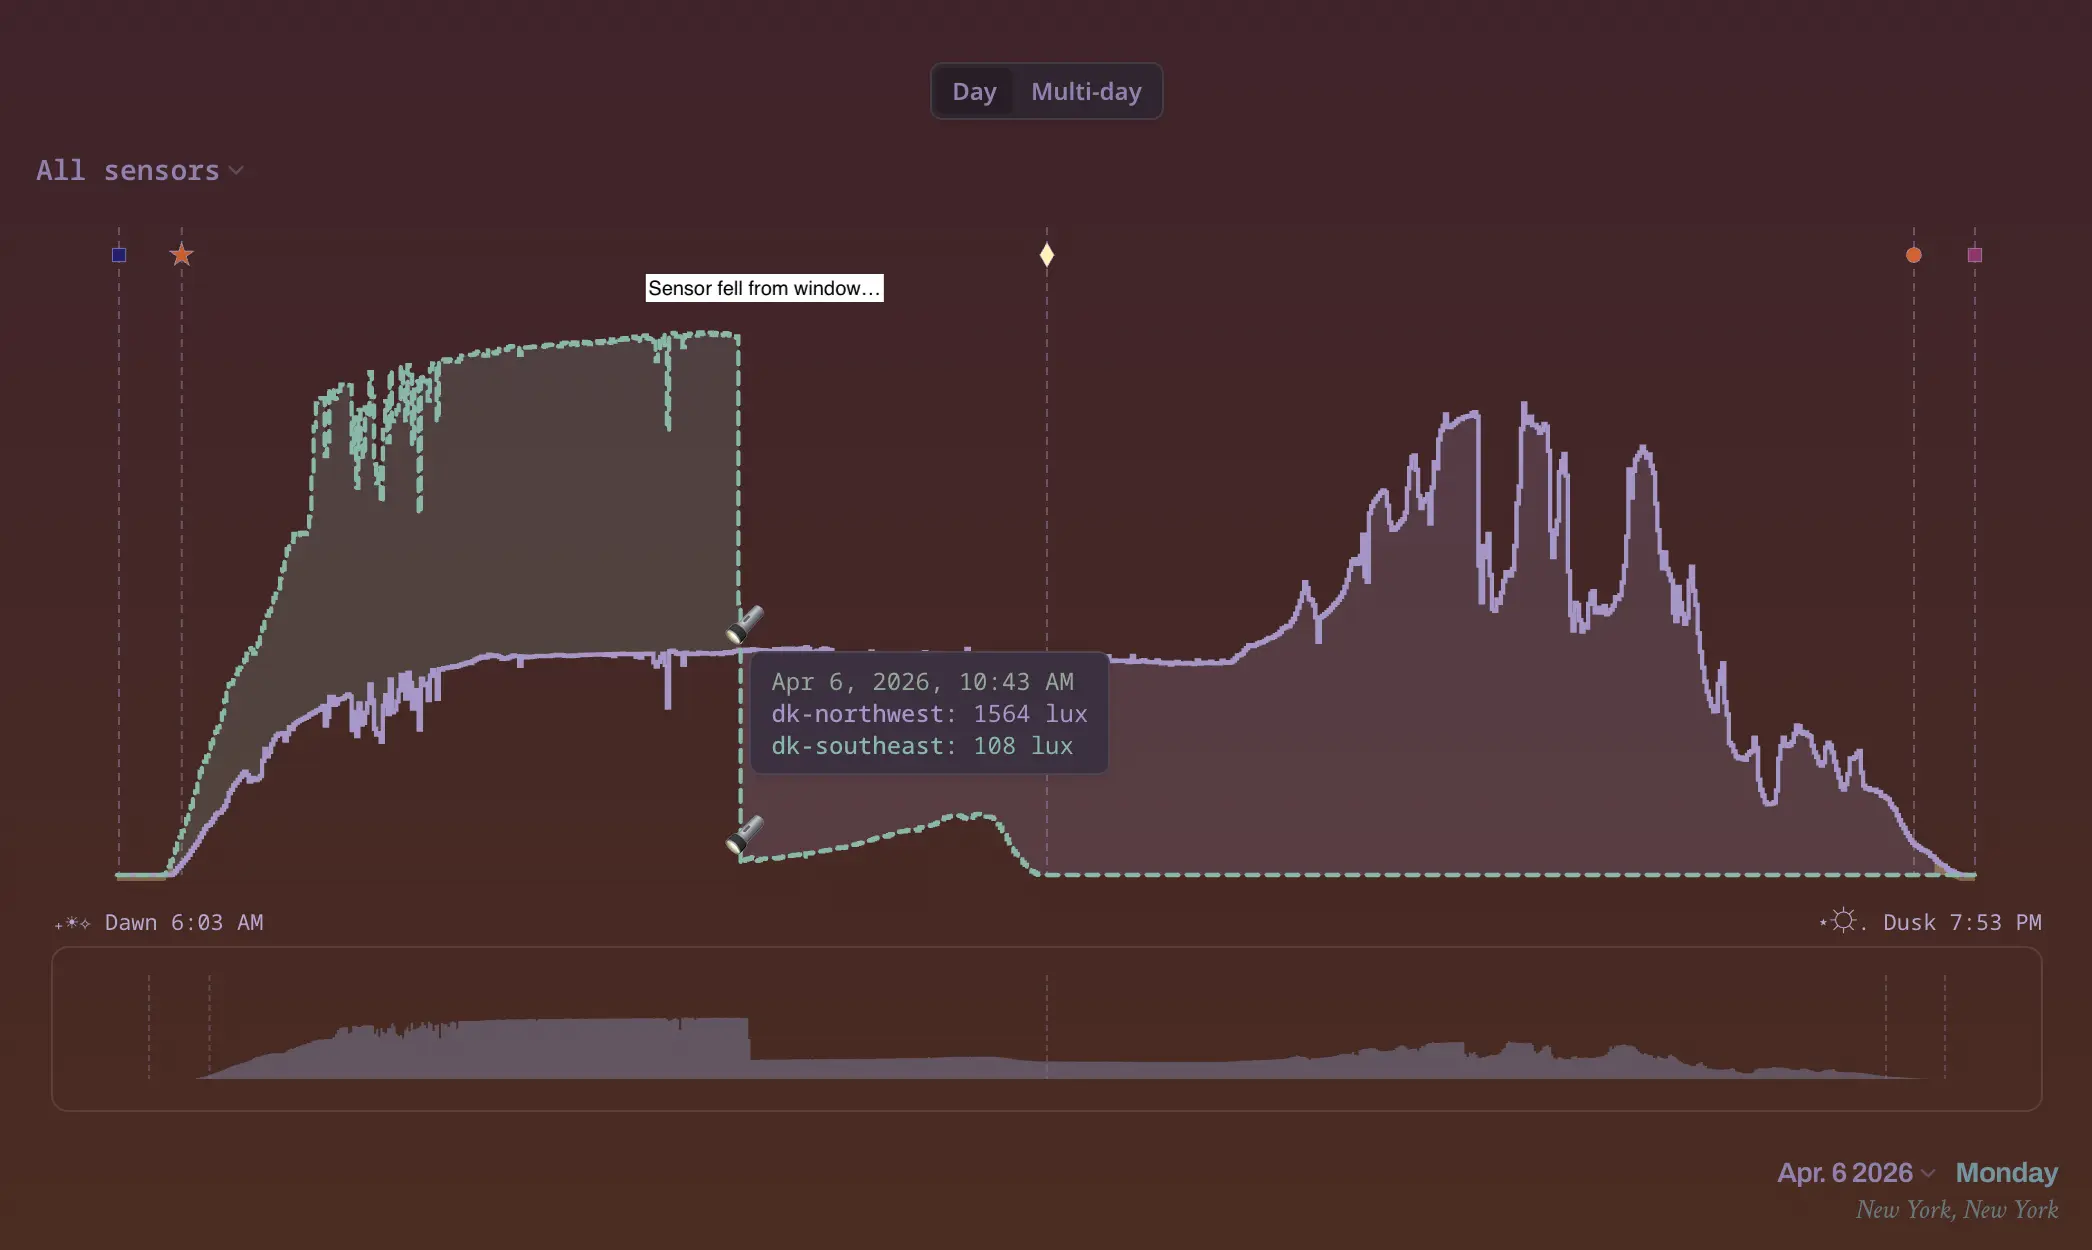Expand the Apr. 6 2026 date picker
This screenshot has height=1250, width=2092.
(x=1845, y=1172)
